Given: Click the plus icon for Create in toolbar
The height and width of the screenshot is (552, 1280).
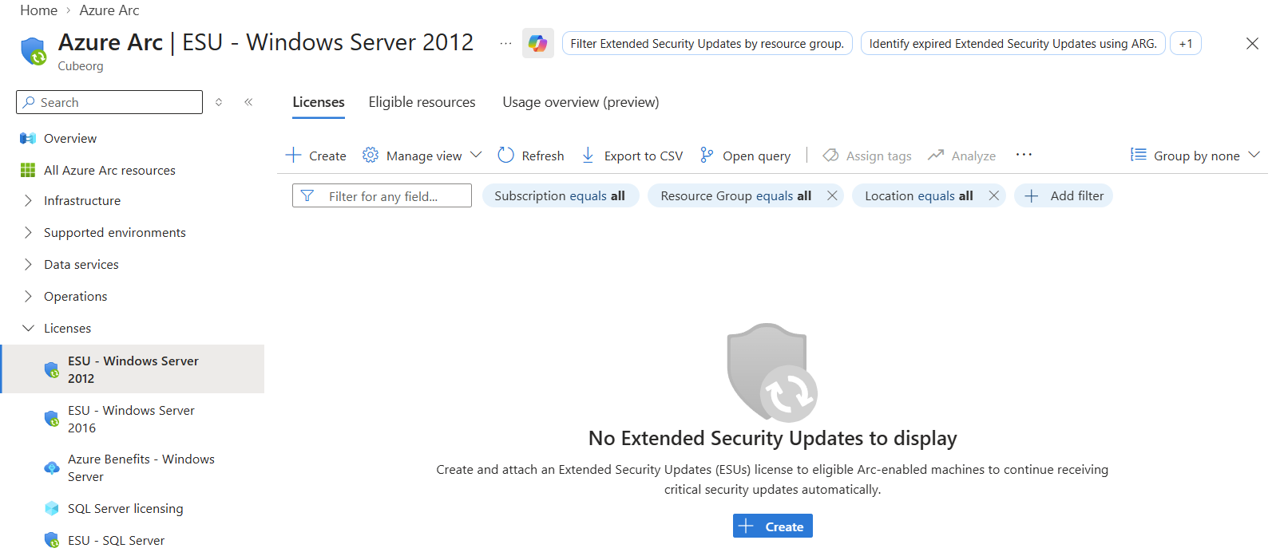Looking at the screenshot, I should (293, 155).
